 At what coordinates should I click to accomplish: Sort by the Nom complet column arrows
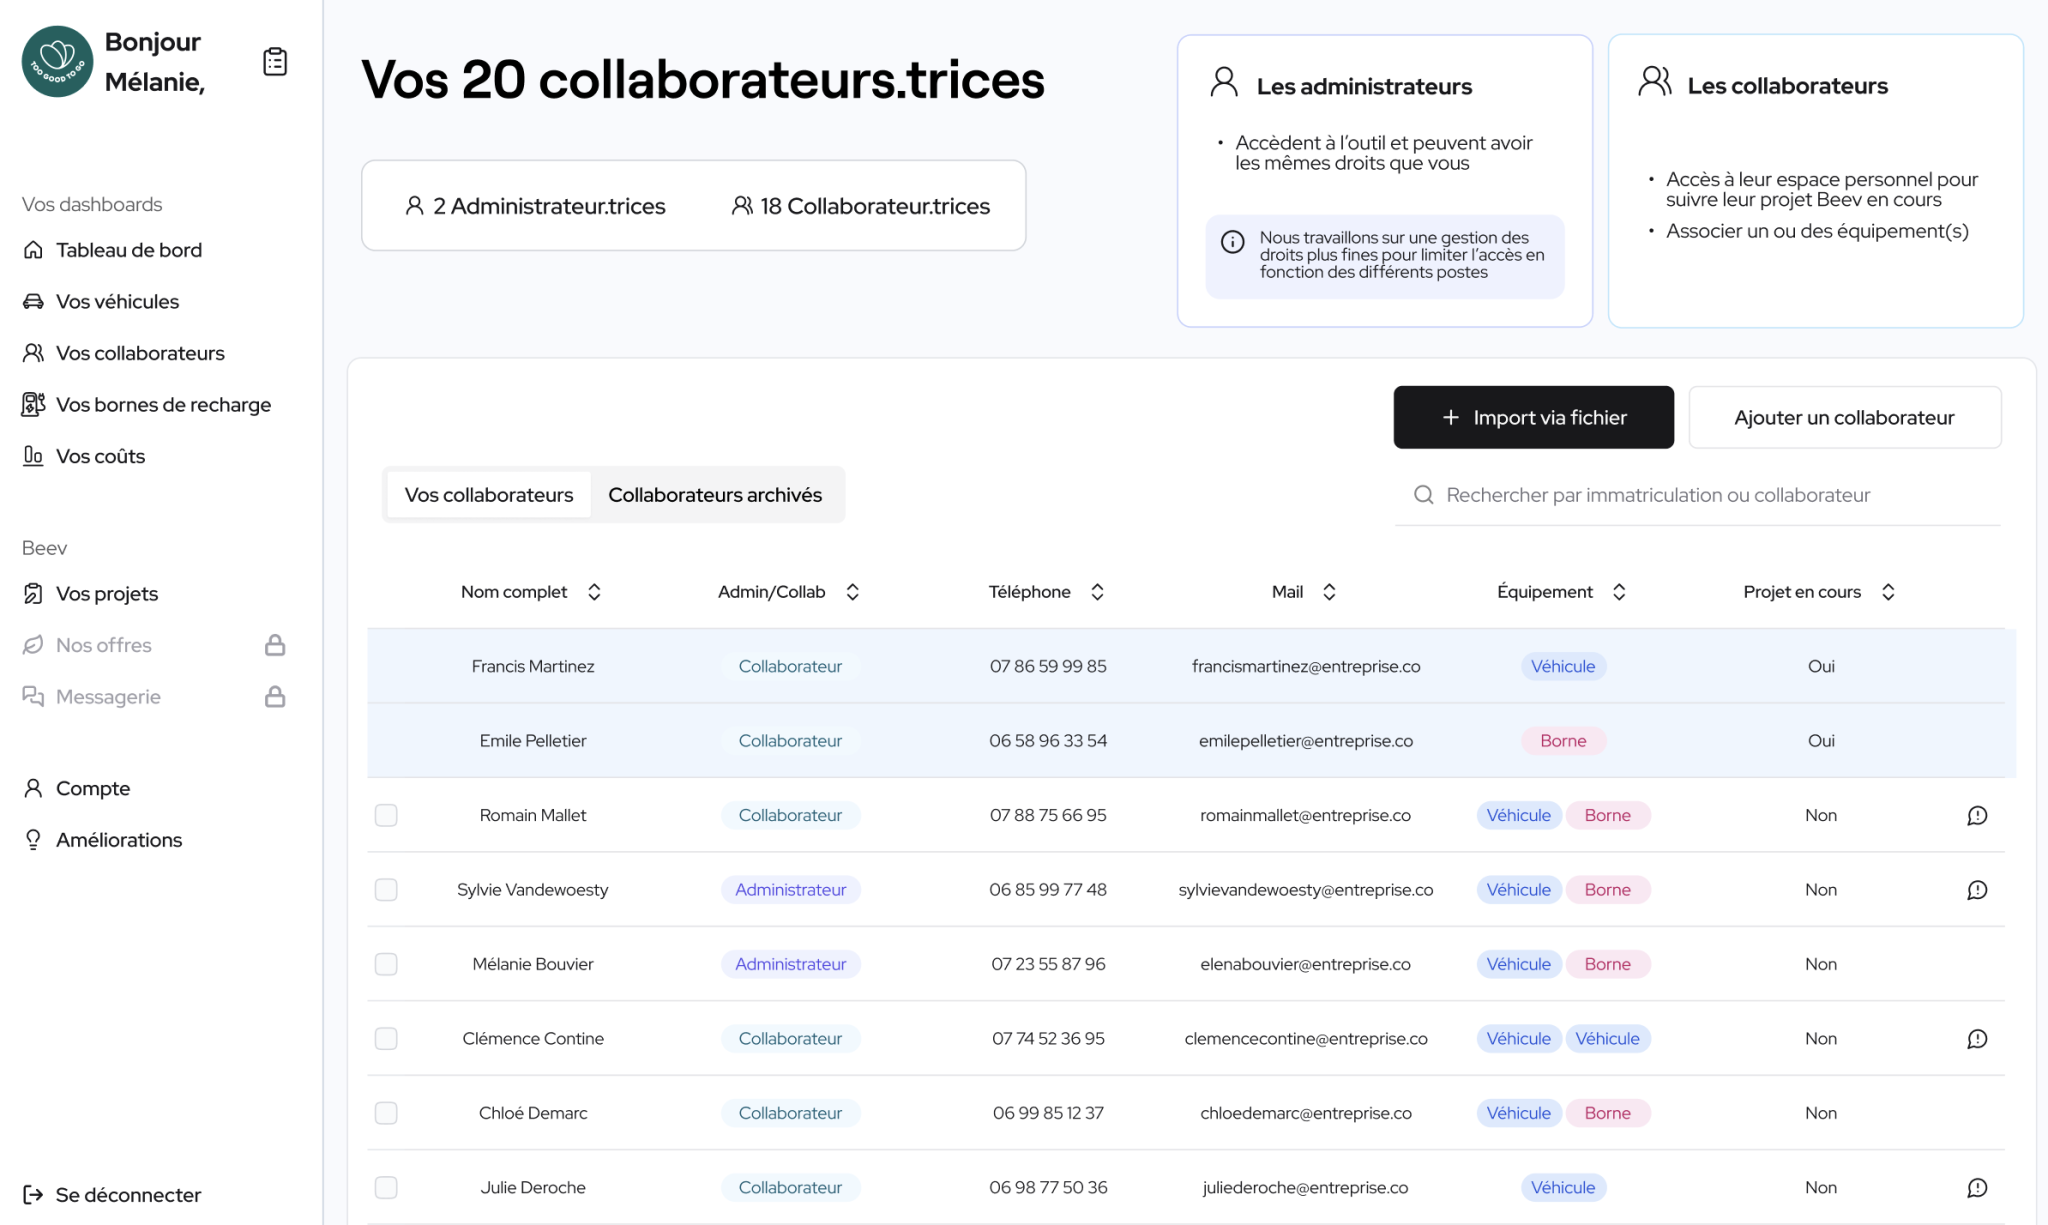point(594,592)
